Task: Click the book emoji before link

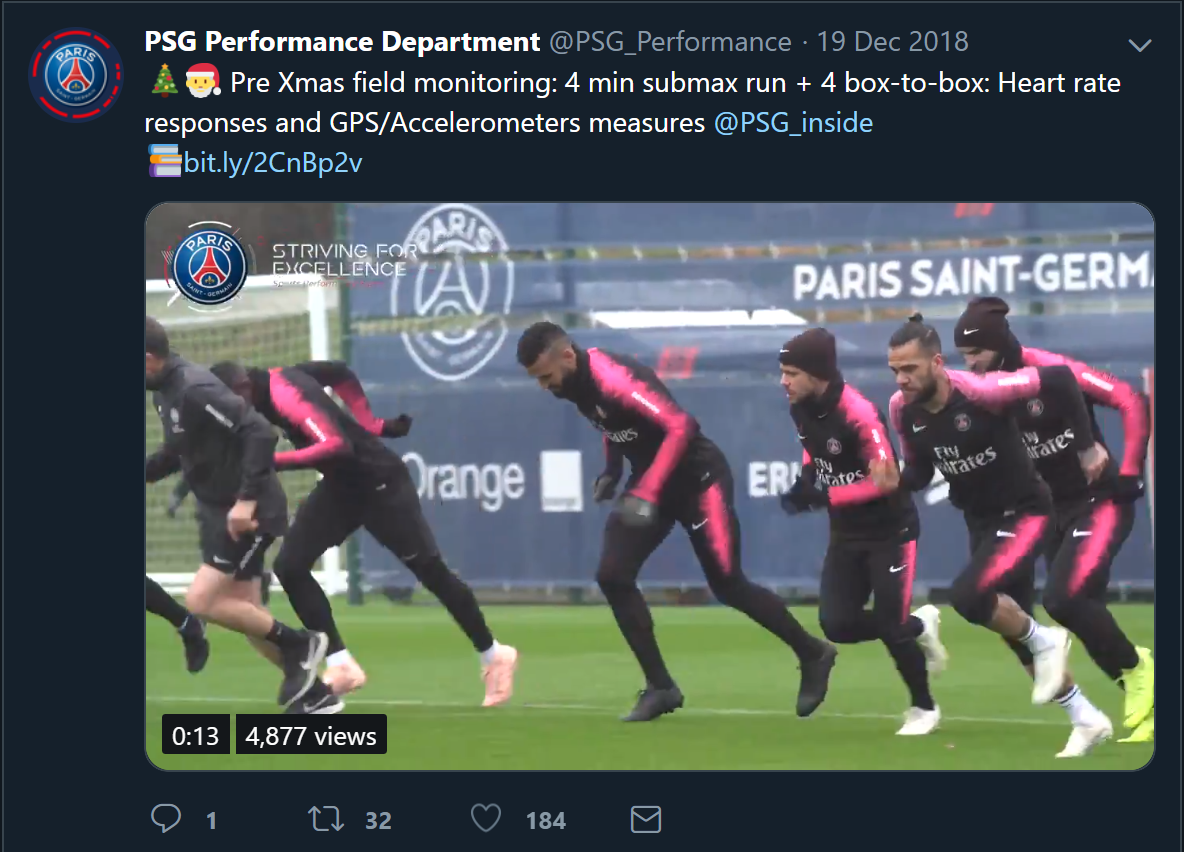Action: coord(164,162)
